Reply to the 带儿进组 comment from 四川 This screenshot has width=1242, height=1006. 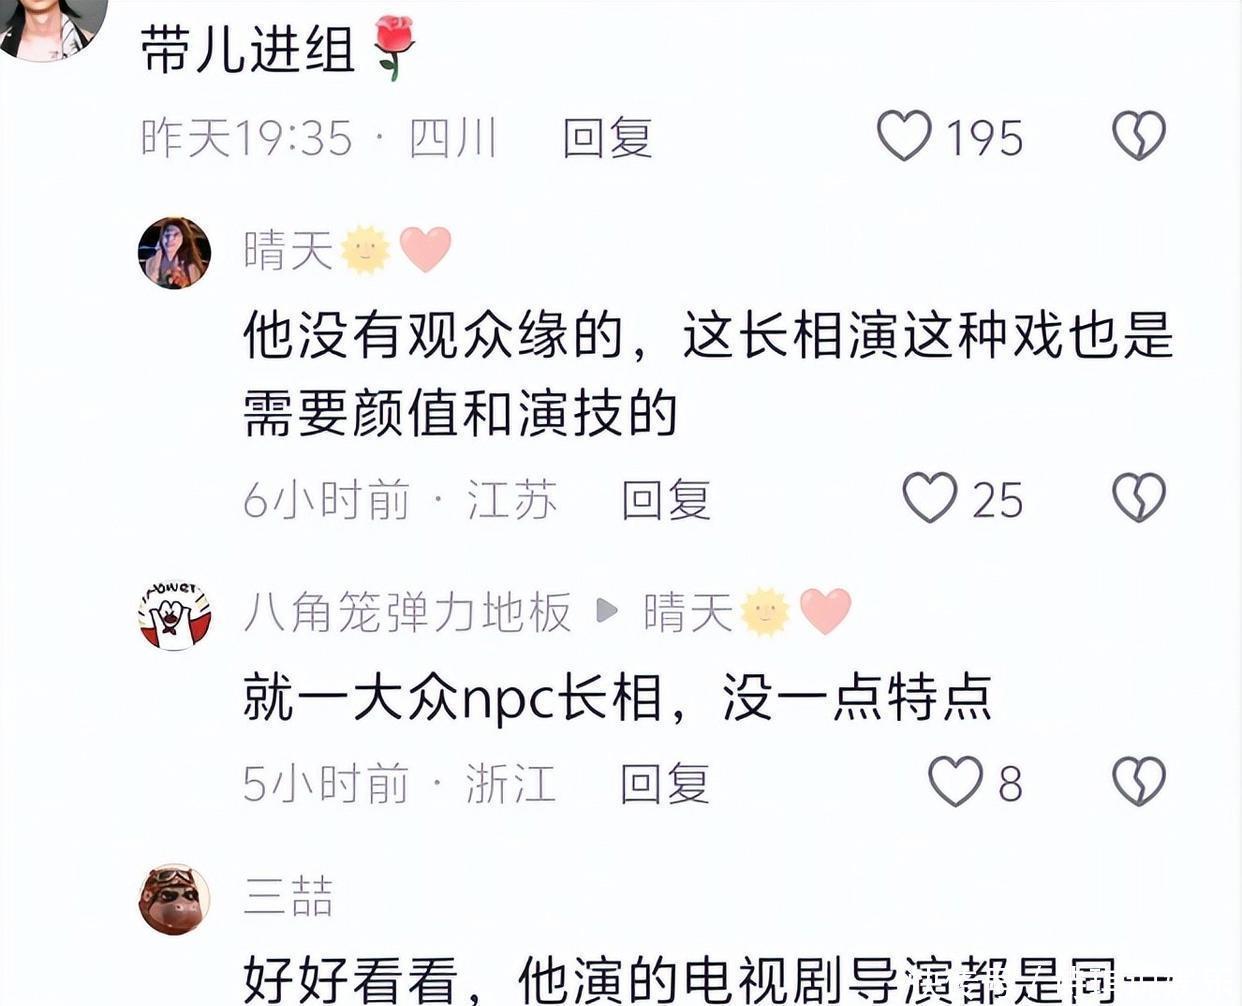click(x=607, y=137)
